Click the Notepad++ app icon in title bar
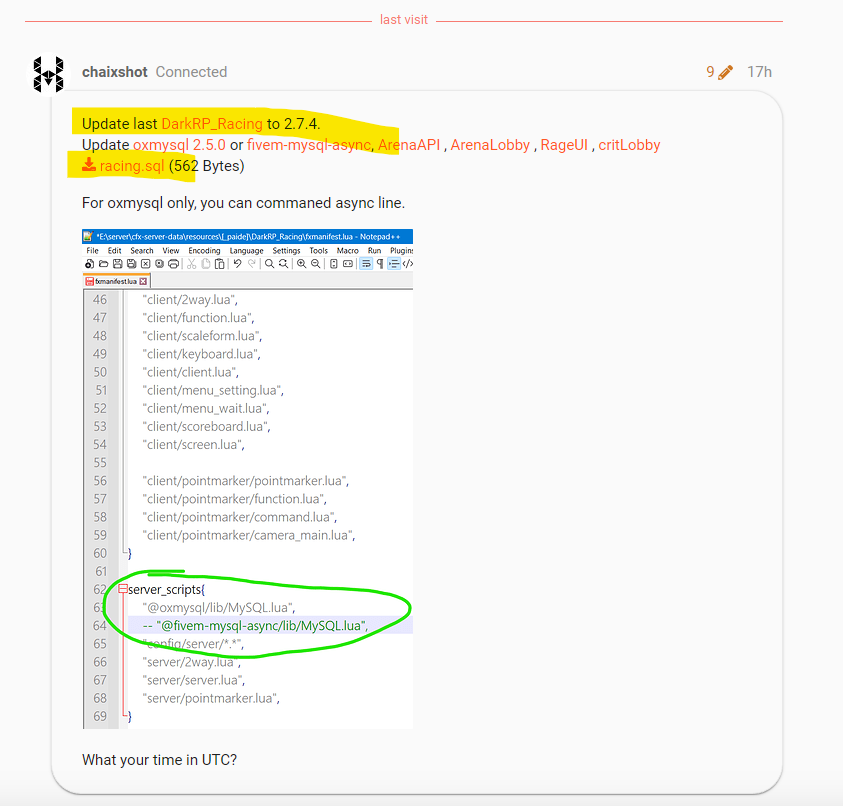Screen dimensions: 843x806 pos(88,237)
